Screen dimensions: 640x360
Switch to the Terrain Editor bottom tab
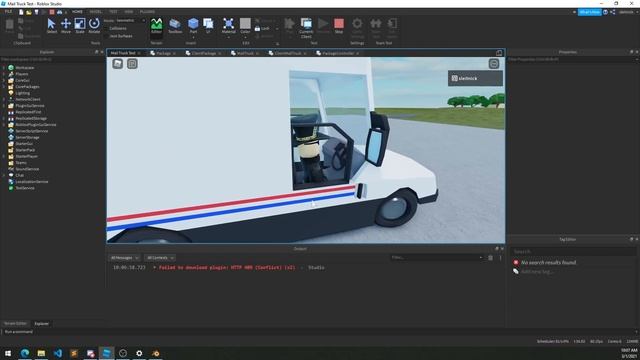tap(15, 324)
